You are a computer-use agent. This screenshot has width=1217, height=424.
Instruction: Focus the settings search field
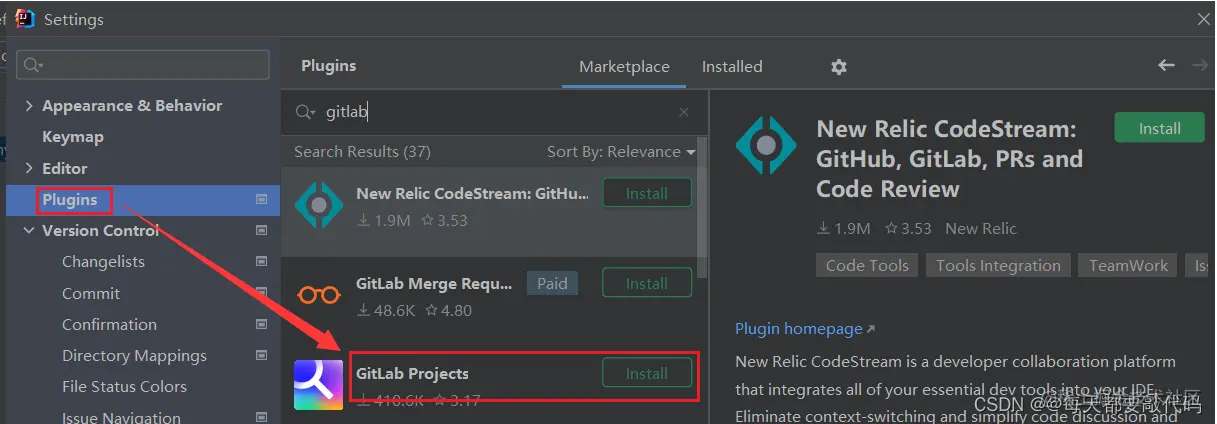click(x=143, y=65)
